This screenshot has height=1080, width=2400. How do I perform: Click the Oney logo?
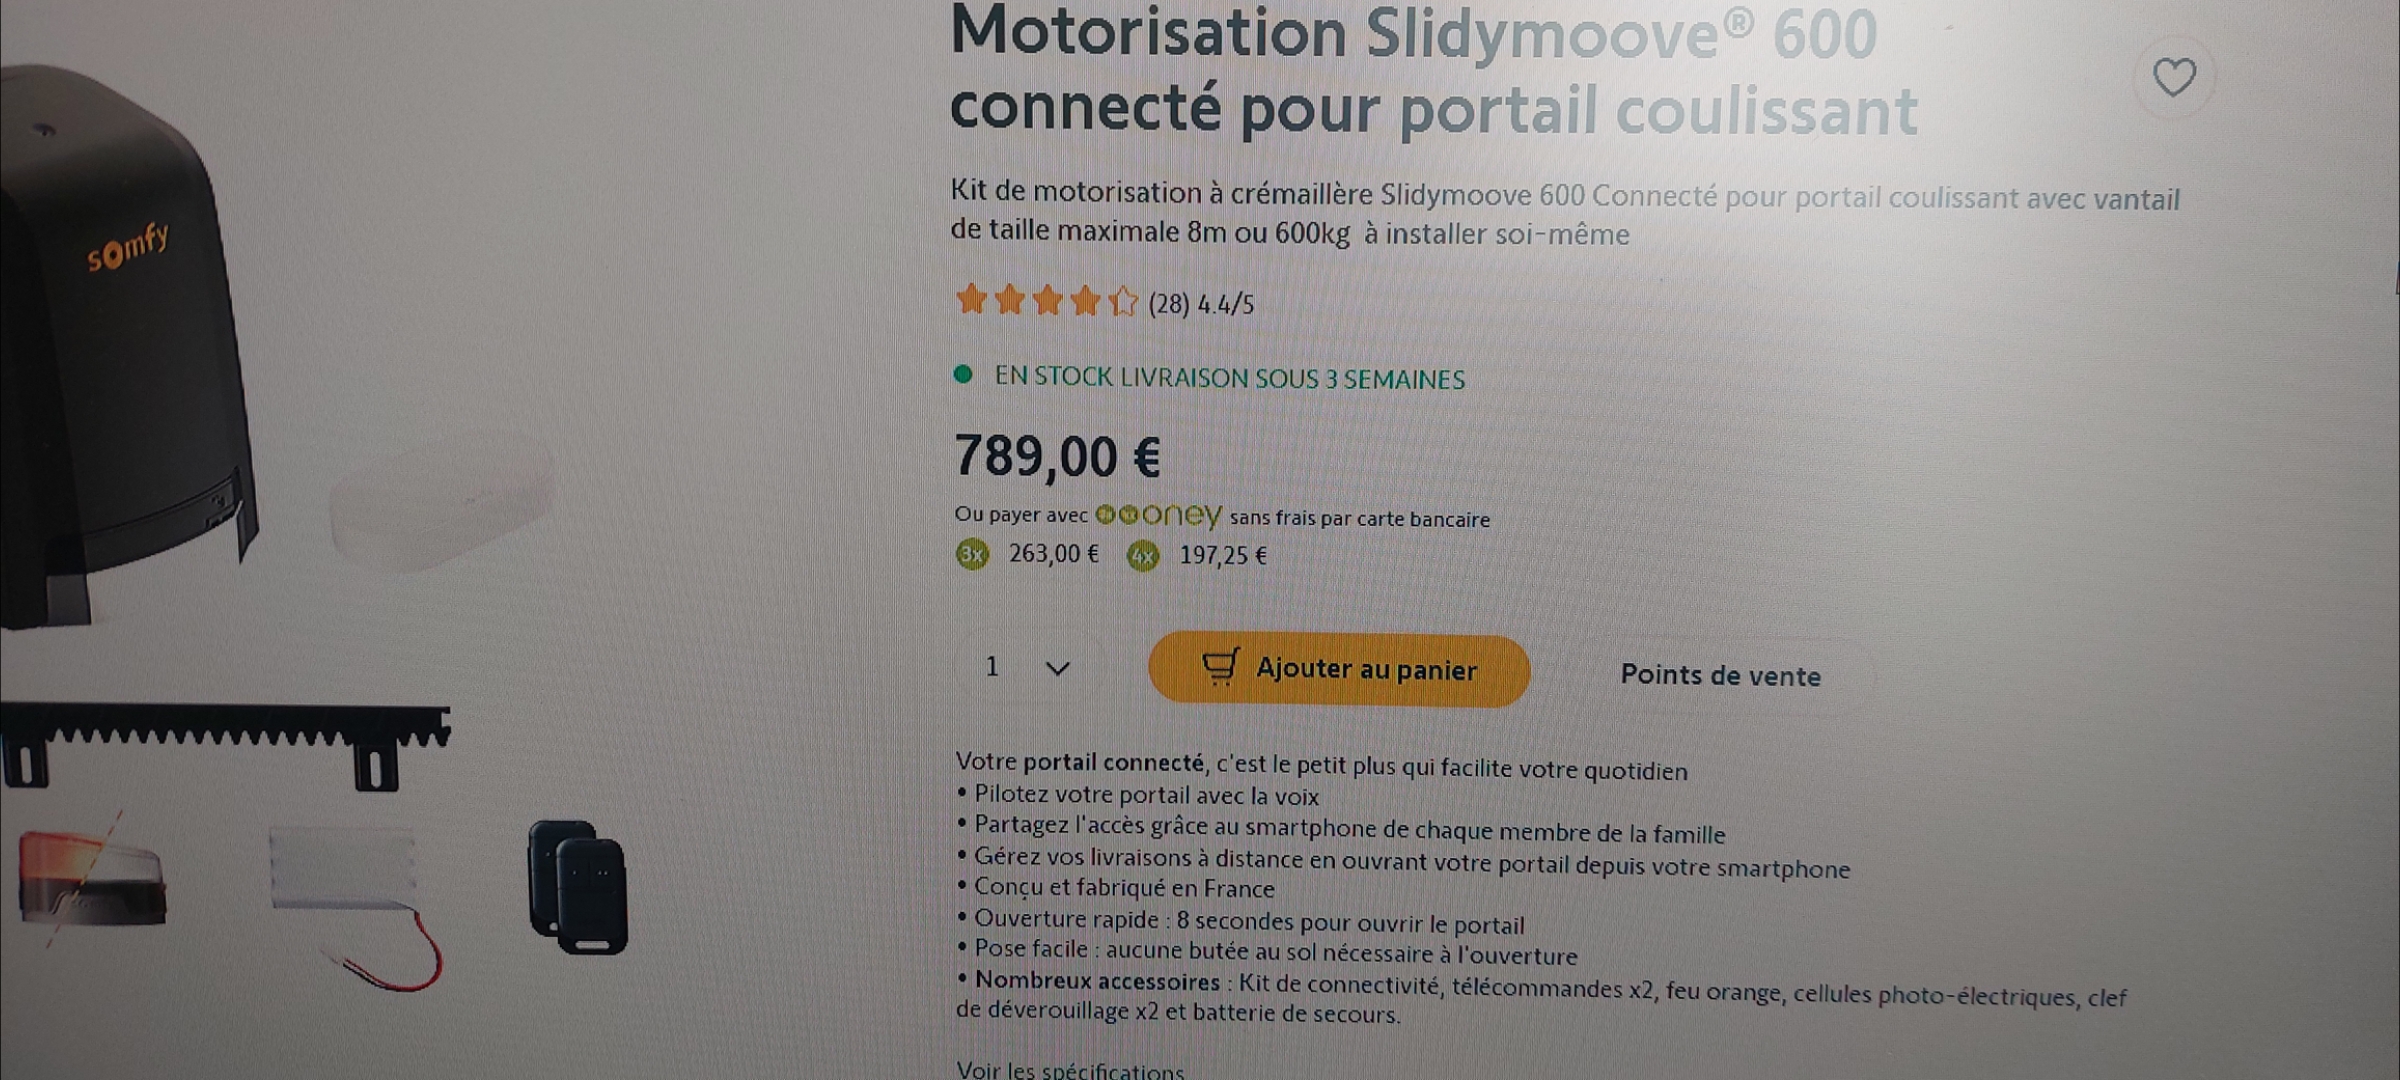tap(1159, 515)
